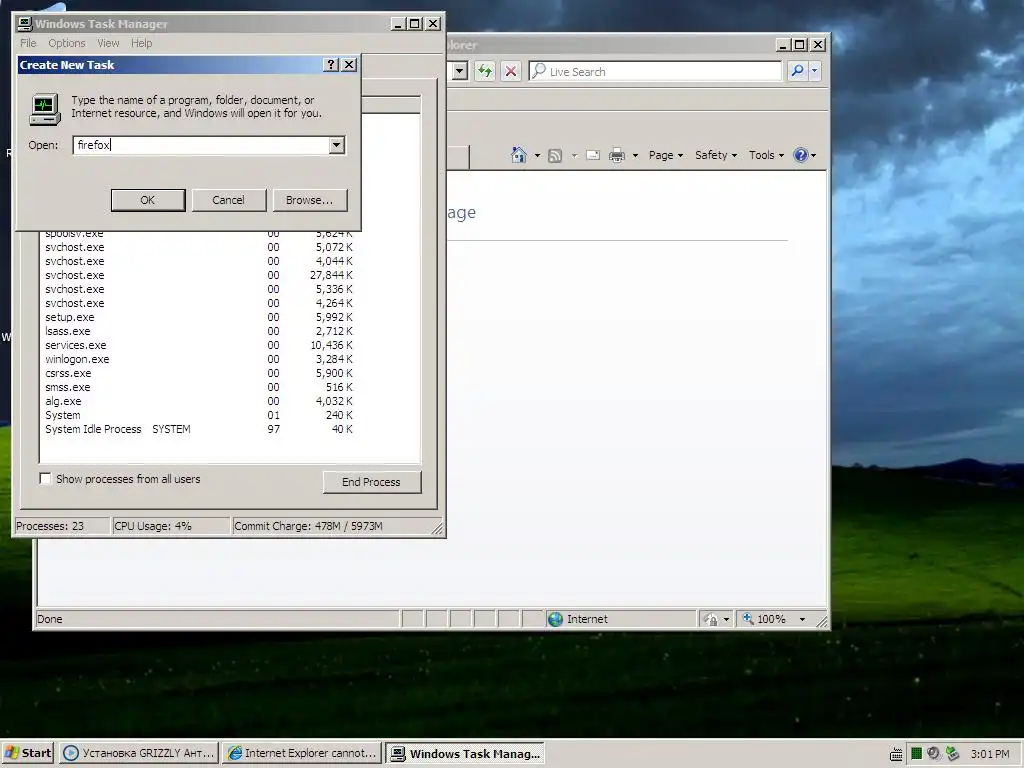Open the View menu in Task Manager
1024x768 pixels.
108,43
